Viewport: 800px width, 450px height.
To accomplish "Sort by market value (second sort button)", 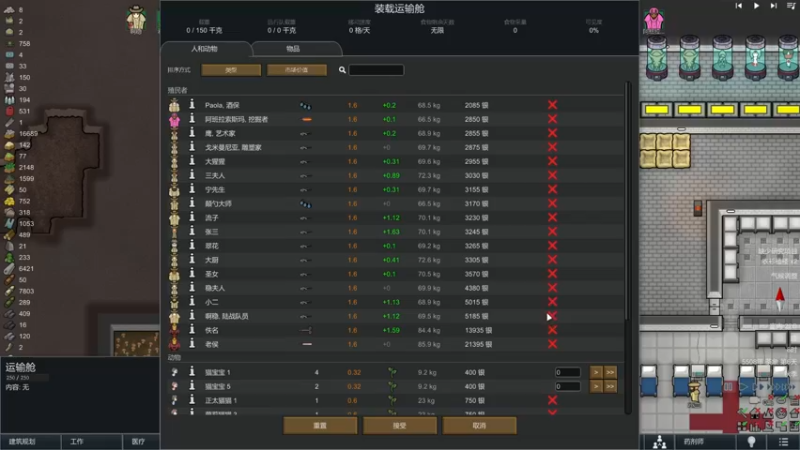I will tap(296, 70).
